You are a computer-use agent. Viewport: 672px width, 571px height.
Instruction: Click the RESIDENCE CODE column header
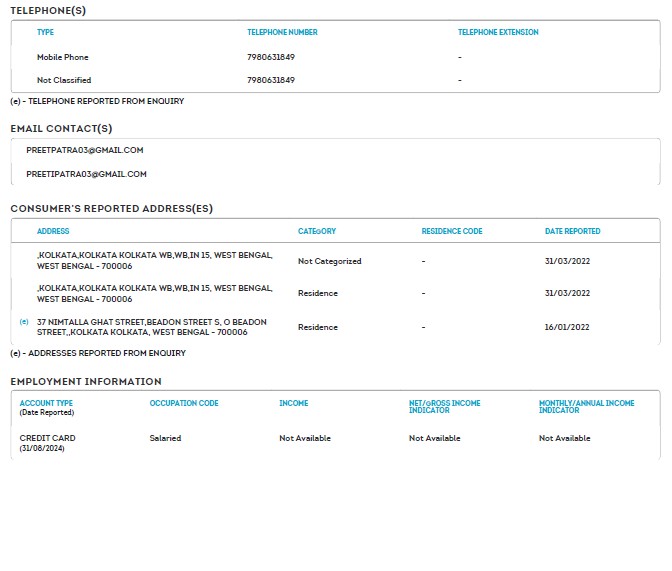tap(451, 231)
